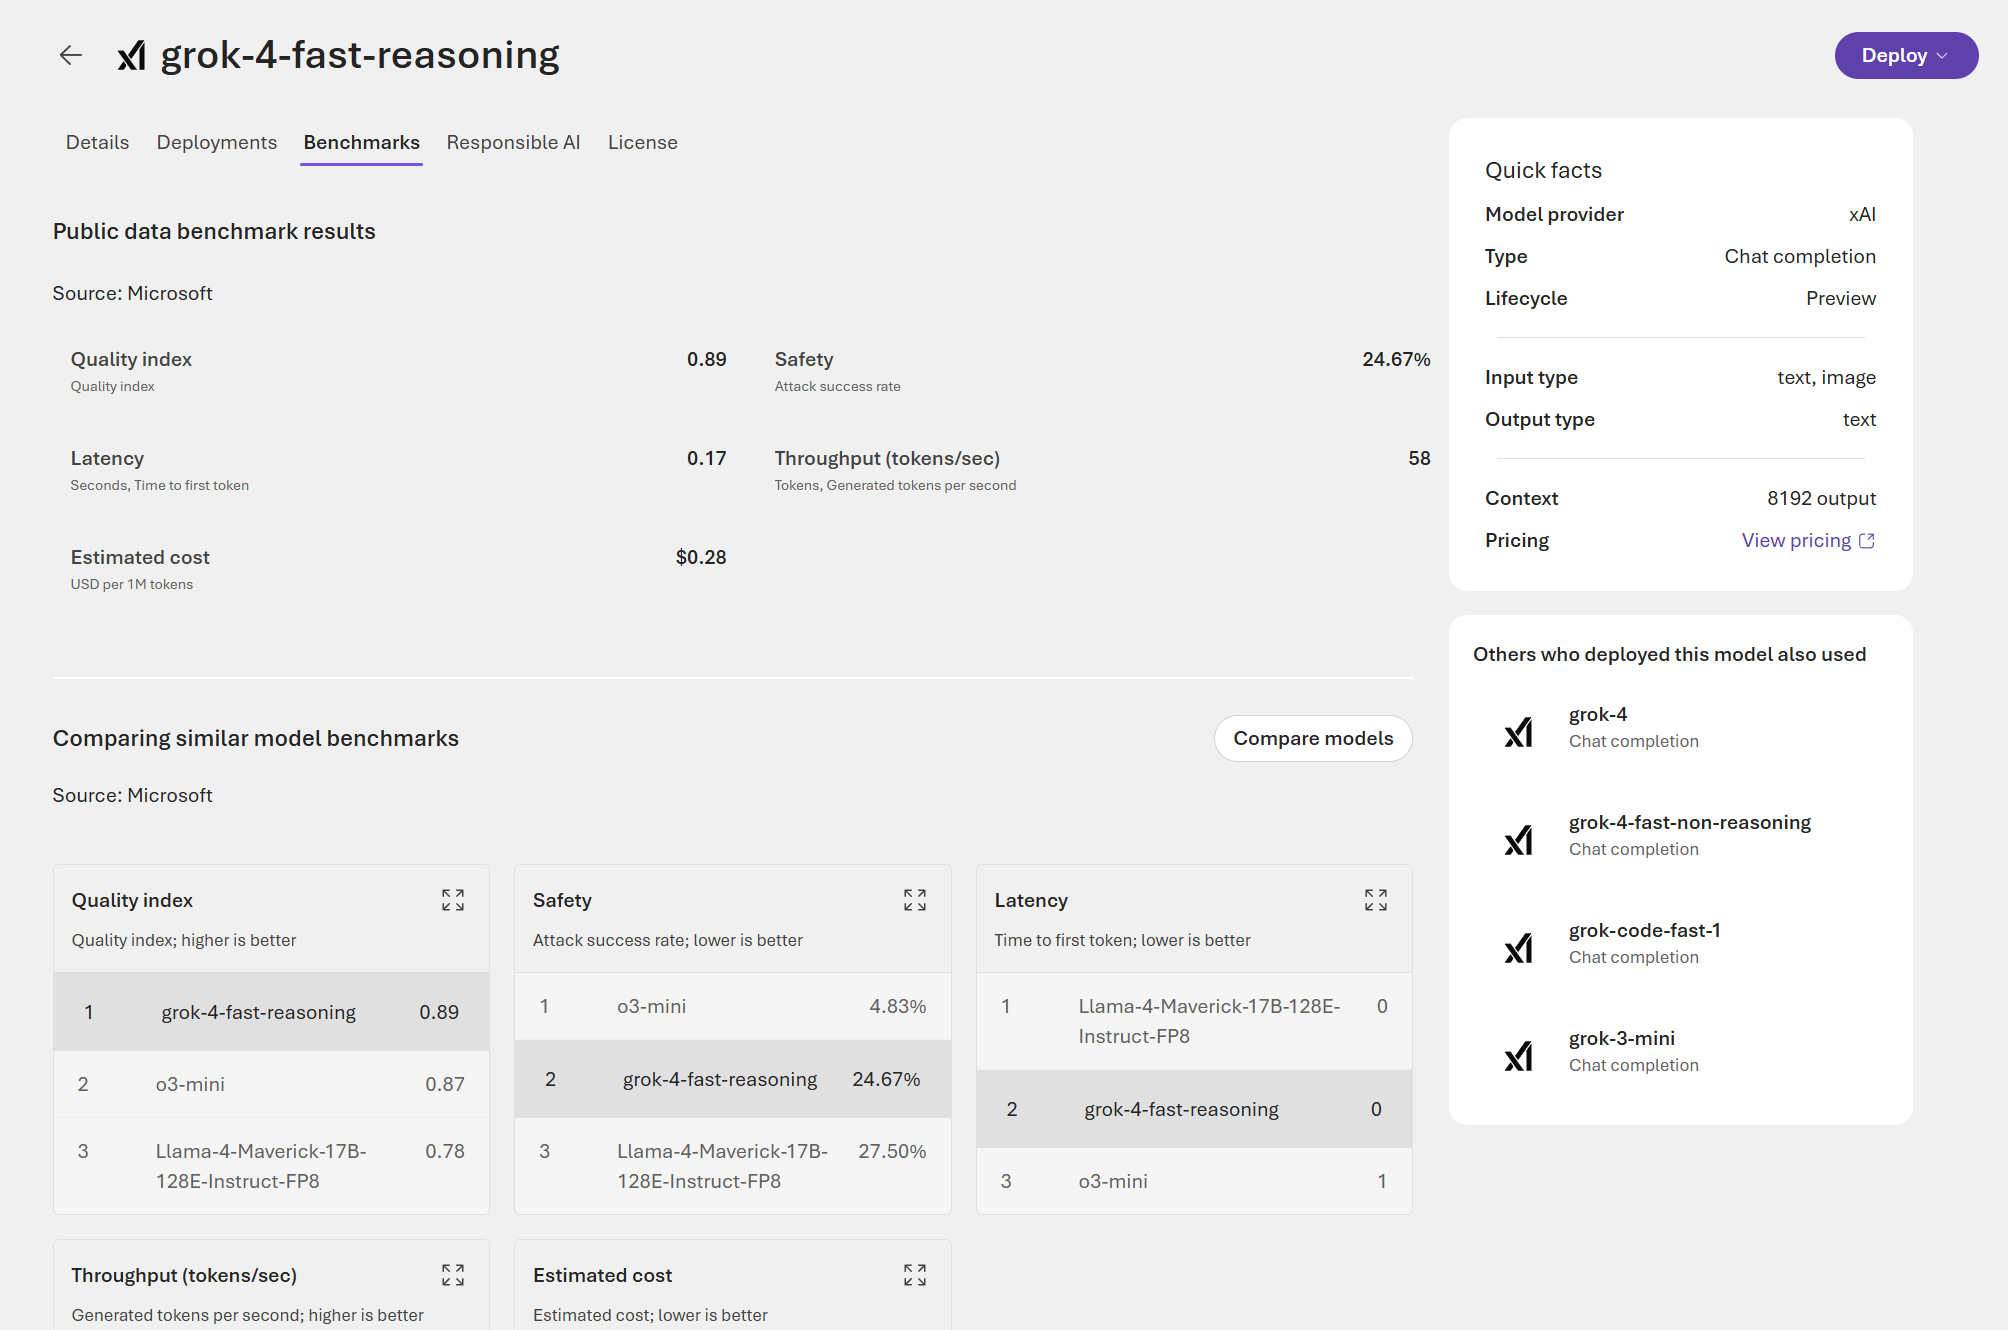Switch to the Deployments tab
The height and width of the screenshot is (1330, 2008).
coord(216,142)
